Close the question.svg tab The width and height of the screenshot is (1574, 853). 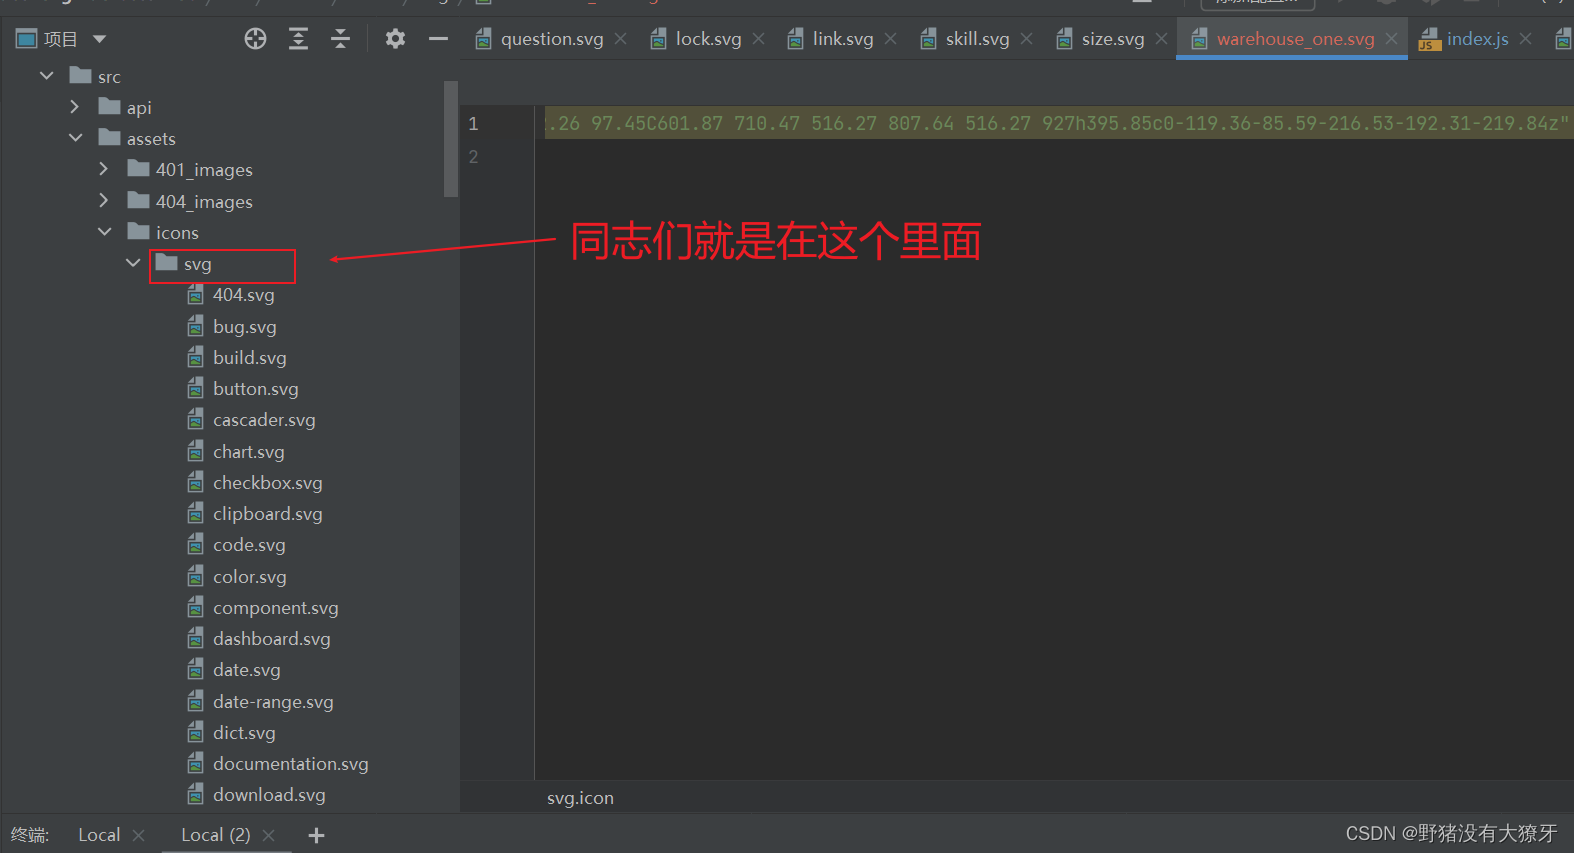(x=621, y=38)
